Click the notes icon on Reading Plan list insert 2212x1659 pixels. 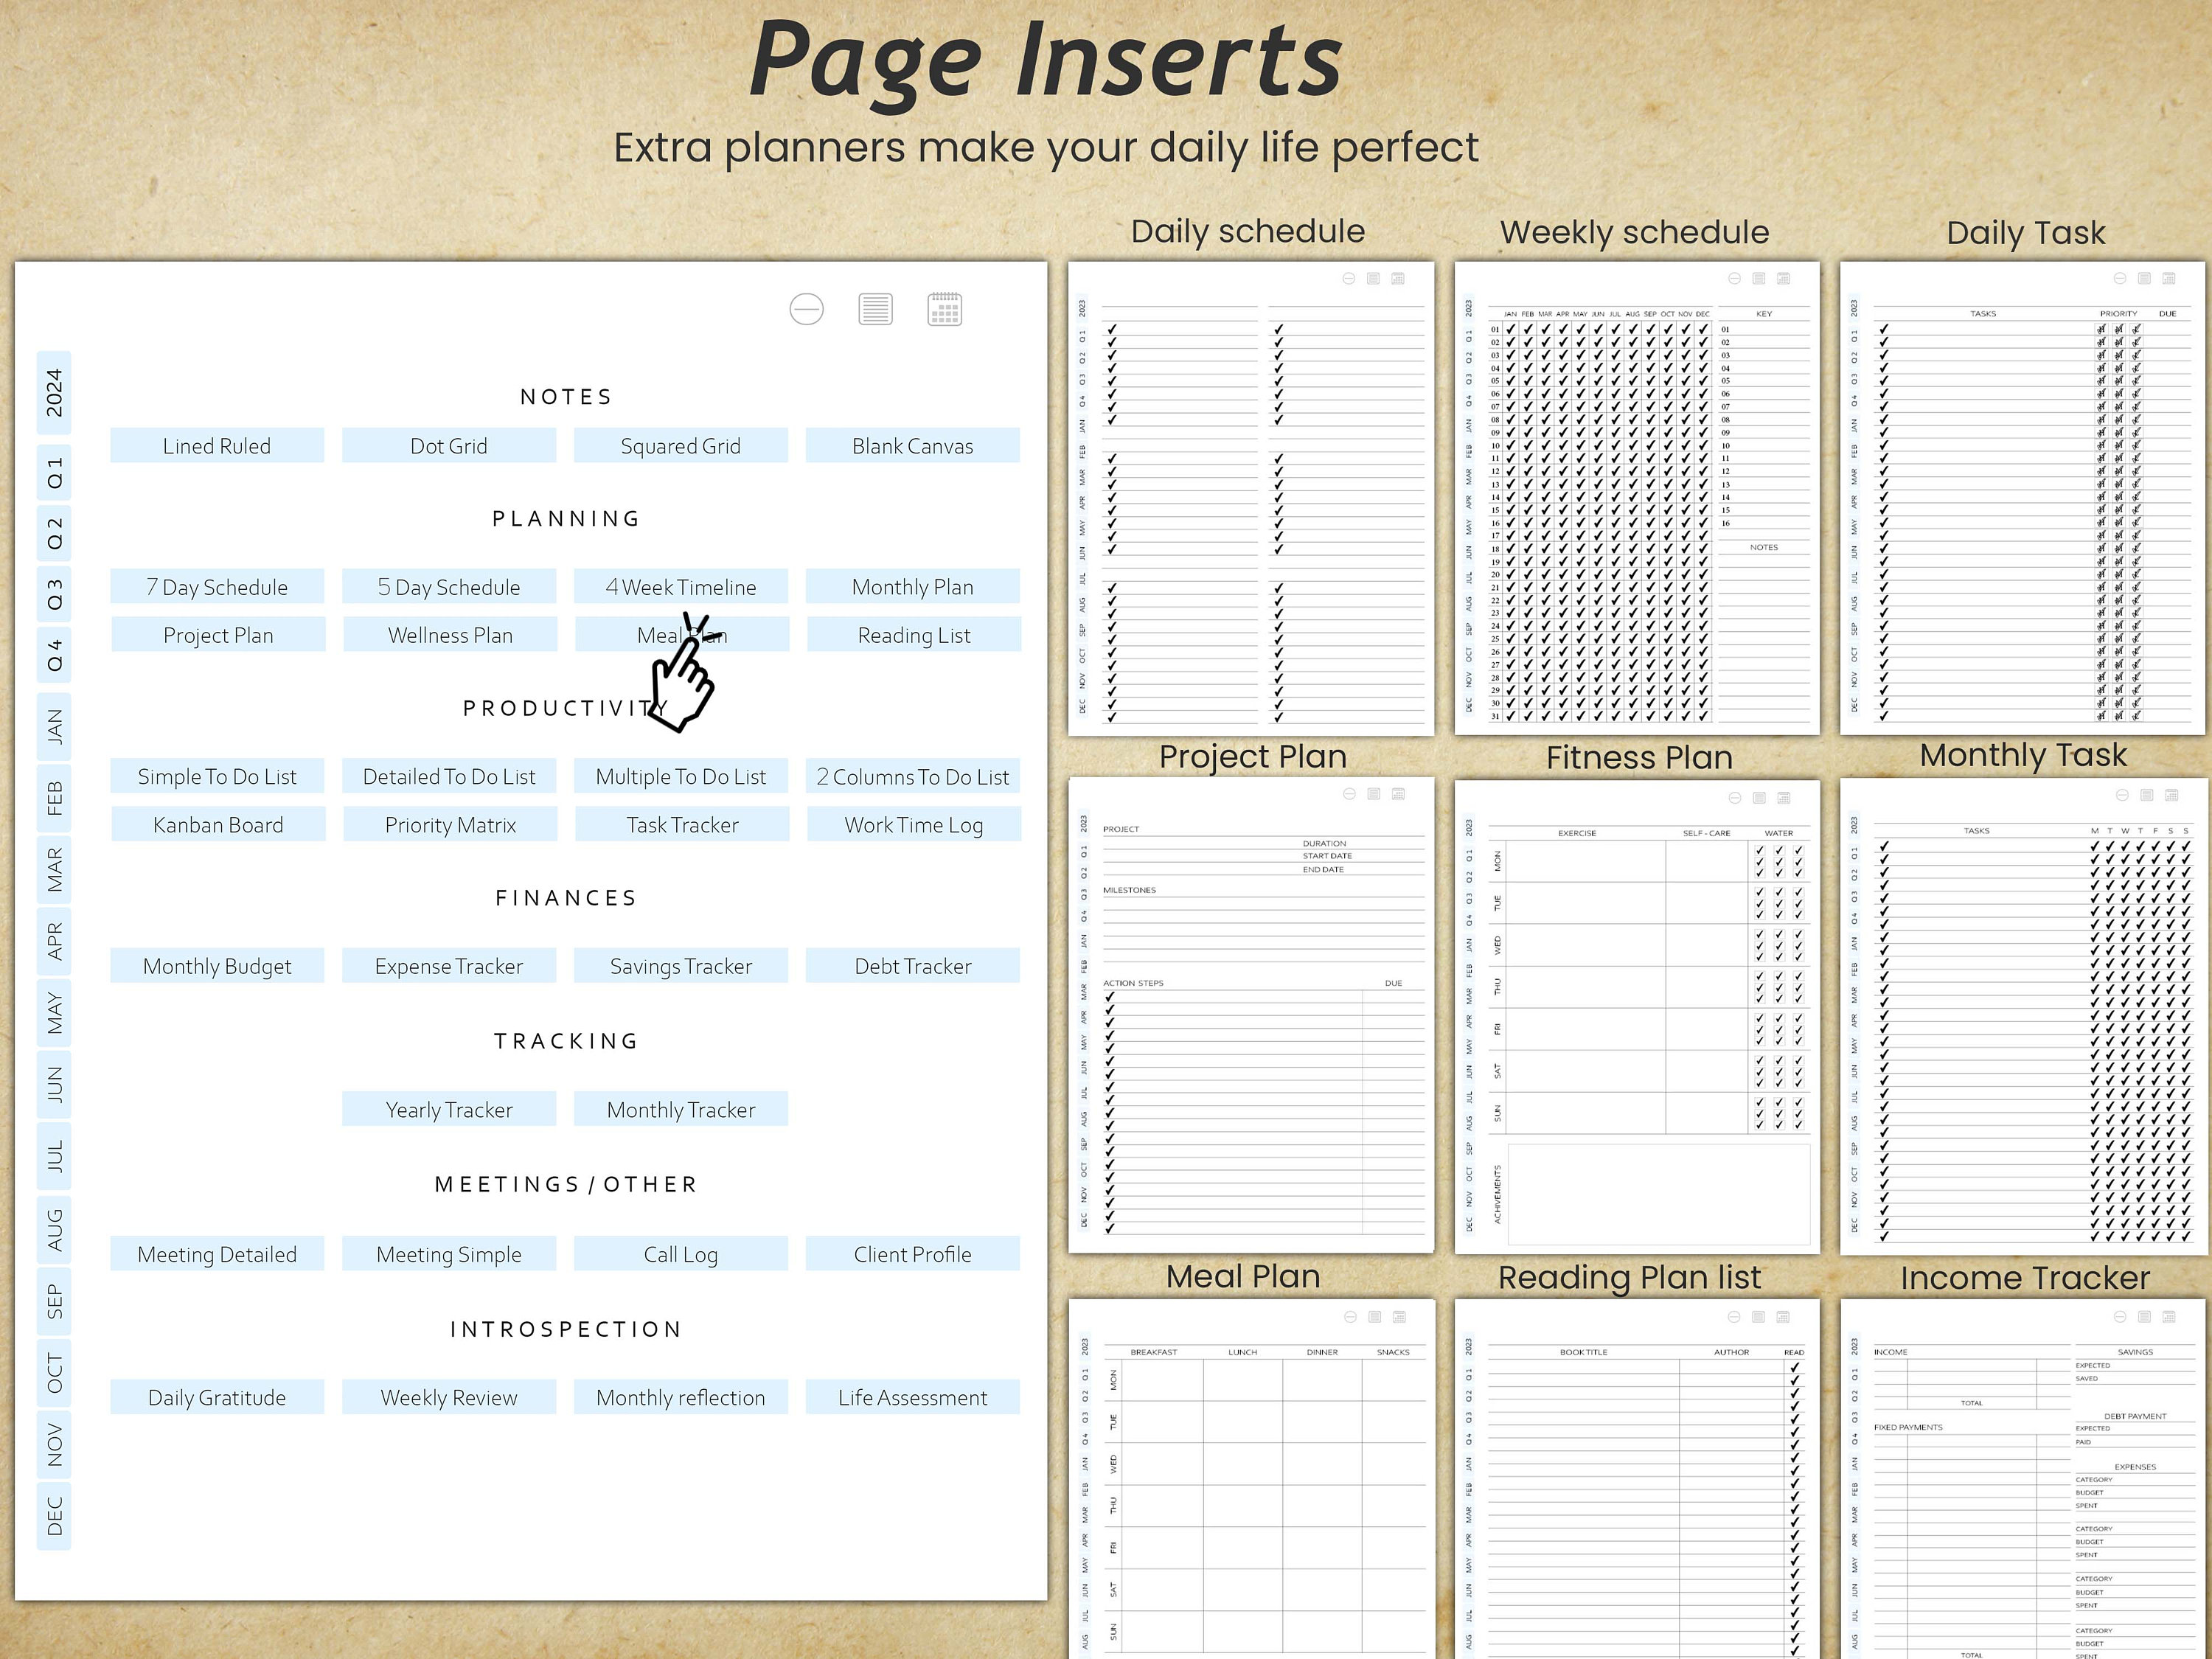click(x=1759, y=1317)
